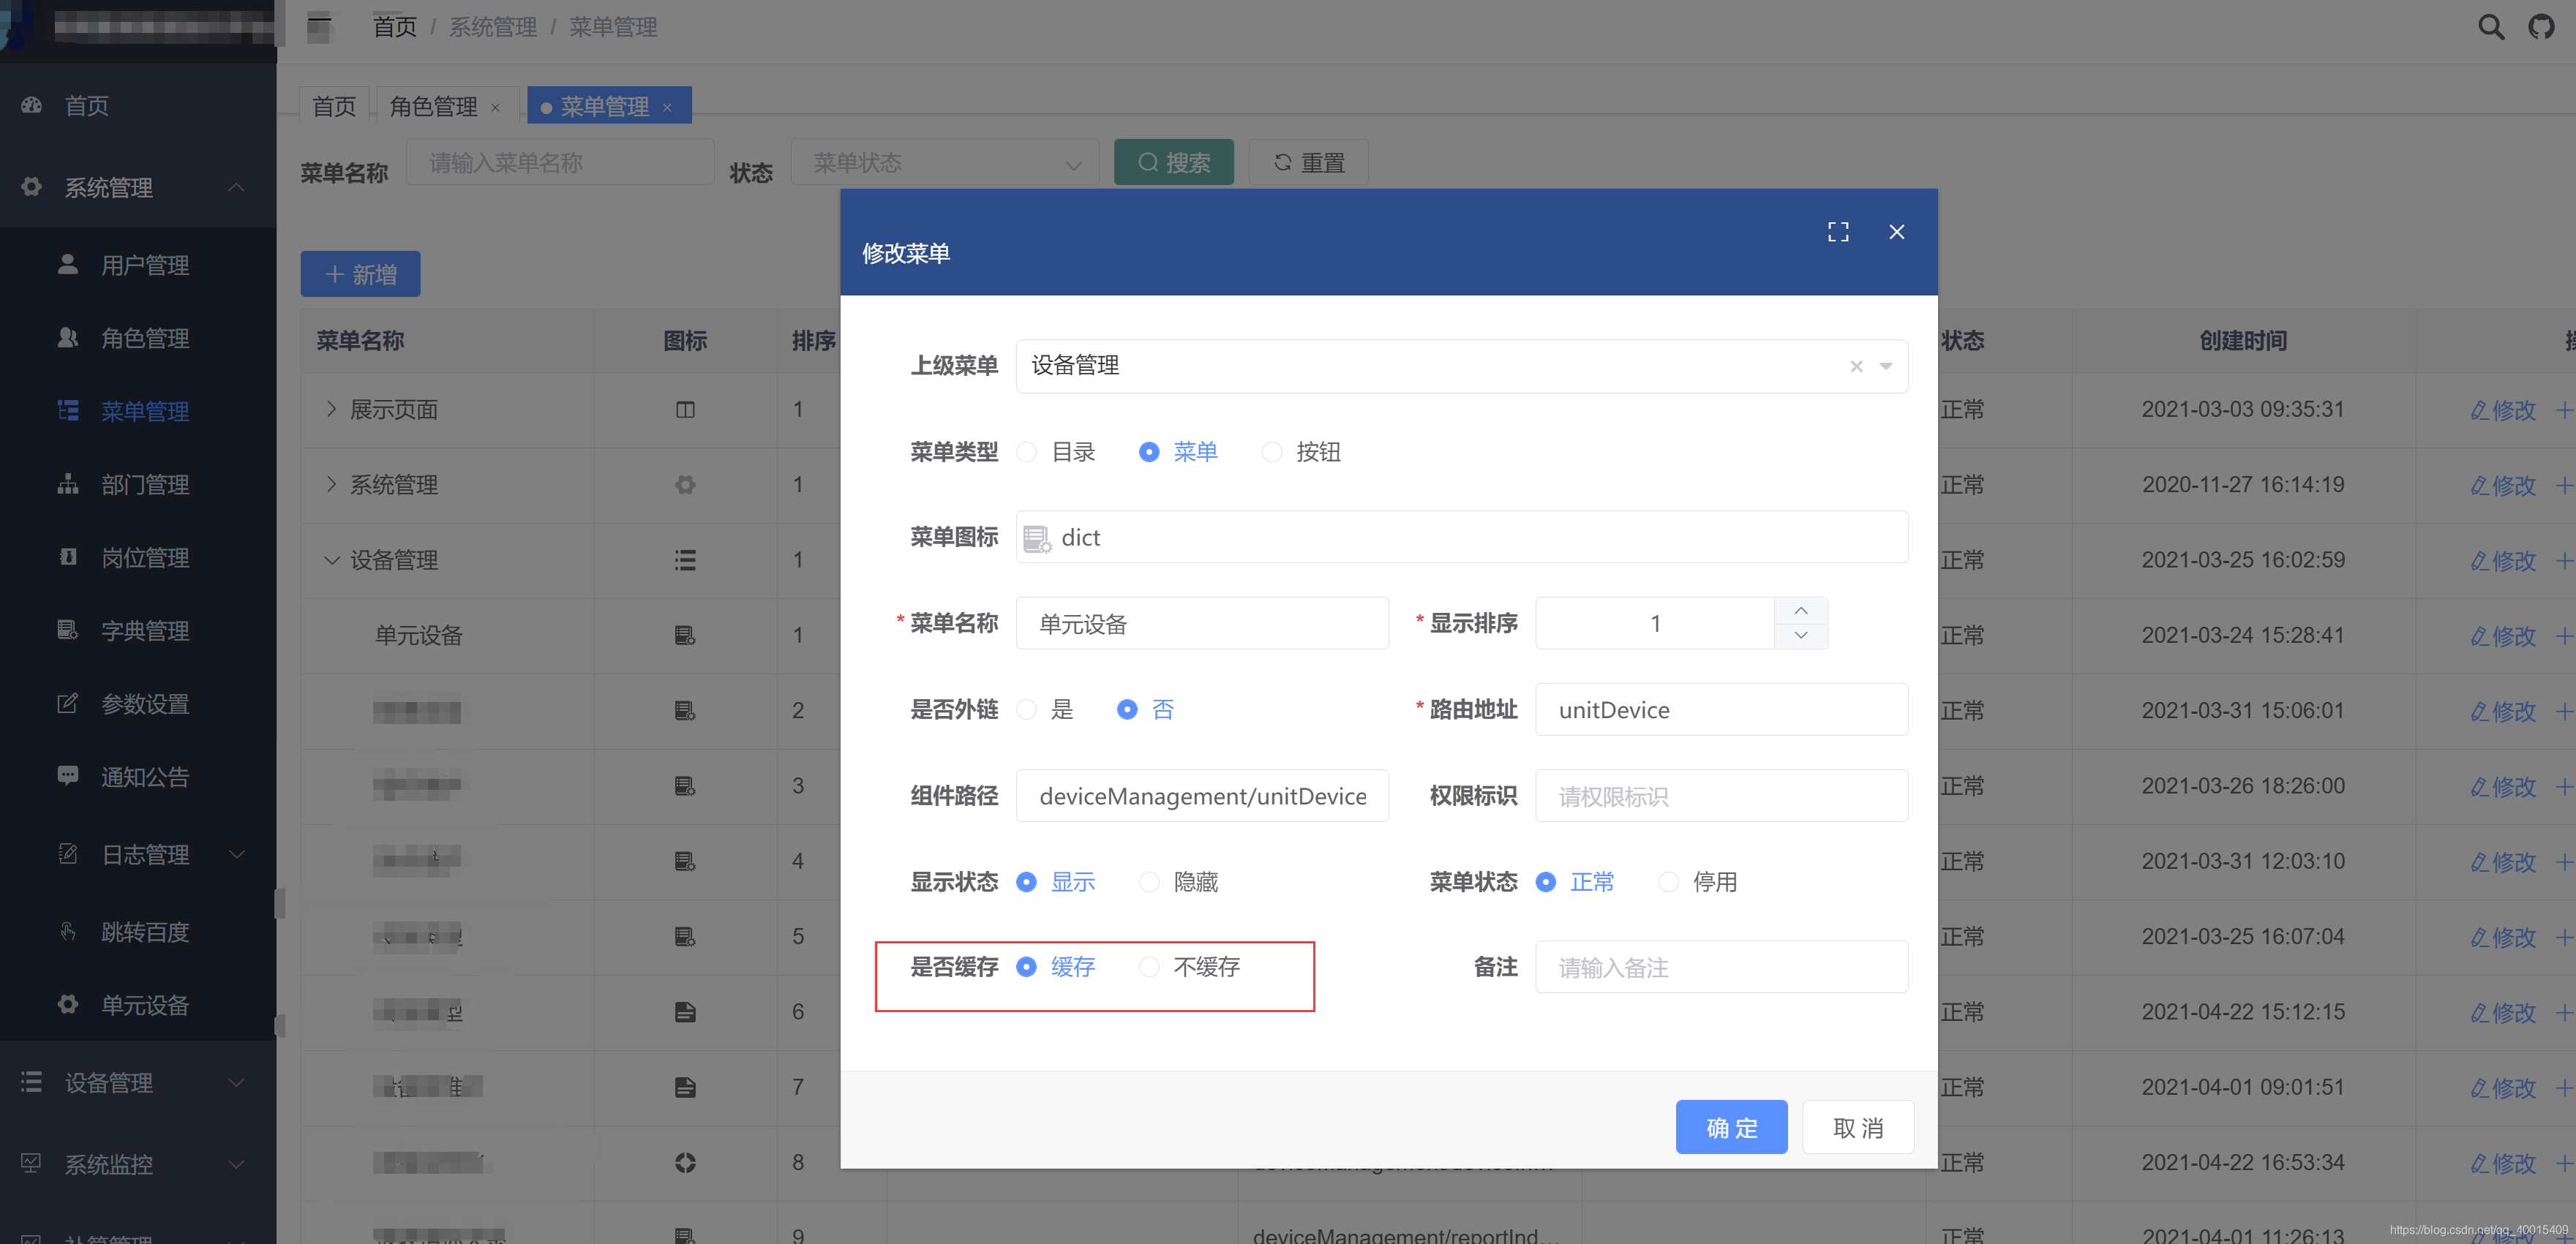The width and height of the screenshot is (2576, 1244).
Task: Choose the 目录 menu type radio
Action: pos(1026,452)
